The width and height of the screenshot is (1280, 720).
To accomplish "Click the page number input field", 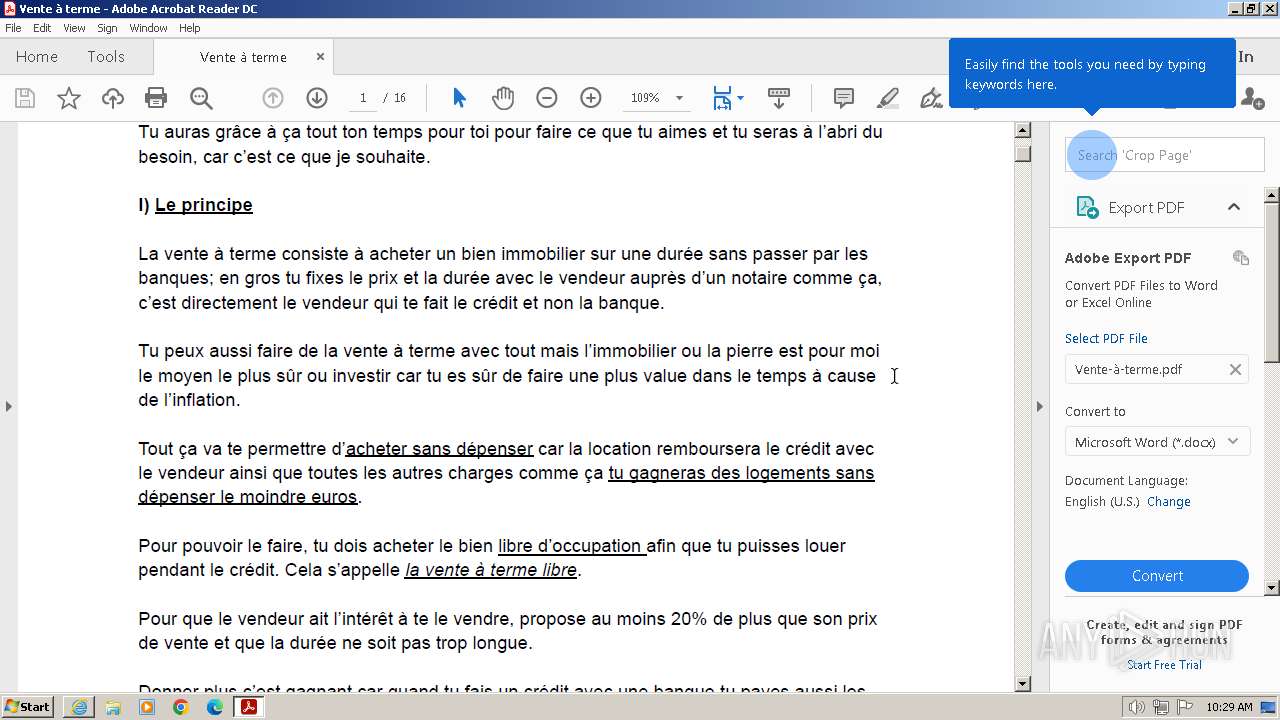I will click(x=363, y=98).
